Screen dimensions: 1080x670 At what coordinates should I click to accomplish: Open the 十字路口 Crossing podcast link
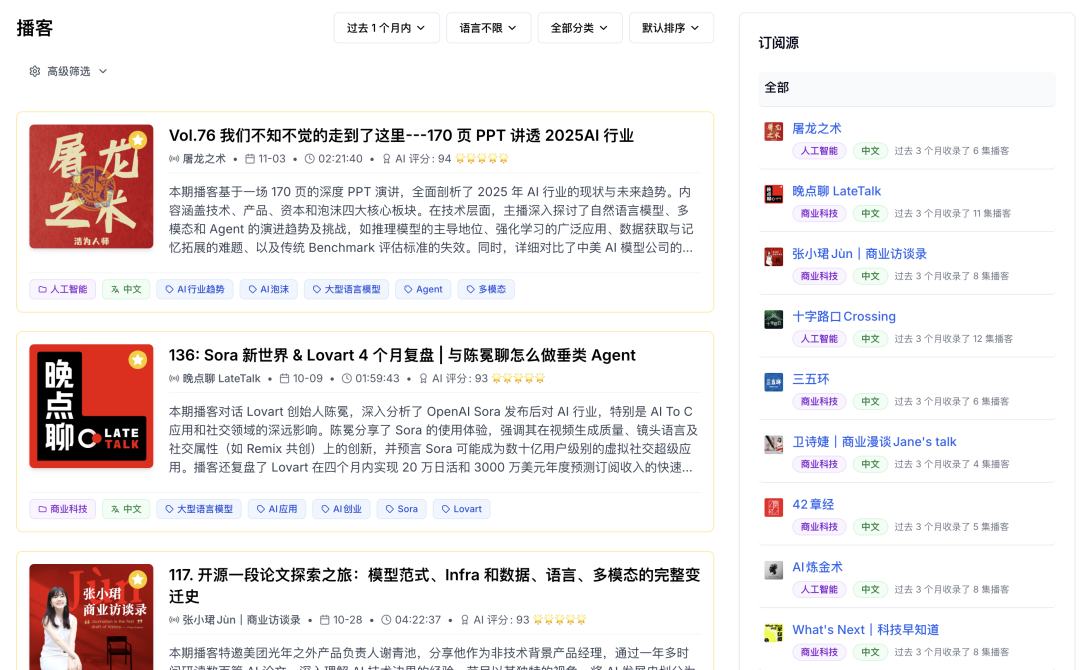click(843, 316)
